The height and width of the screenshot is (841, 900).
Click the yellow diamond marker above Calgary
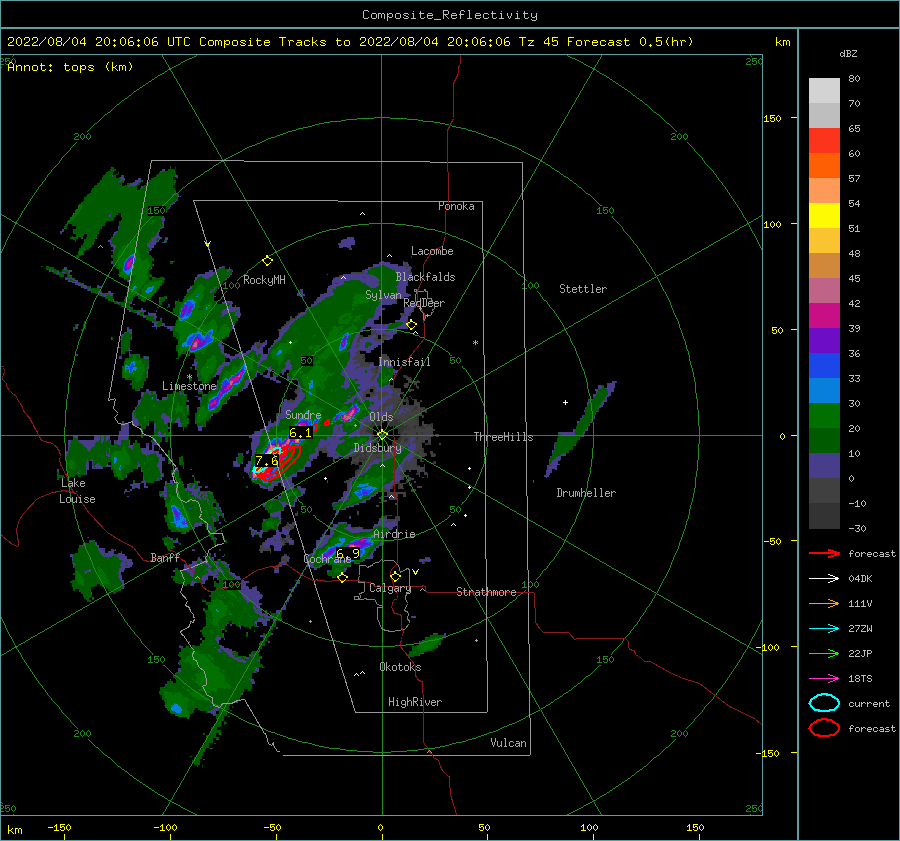click(395, 576)
